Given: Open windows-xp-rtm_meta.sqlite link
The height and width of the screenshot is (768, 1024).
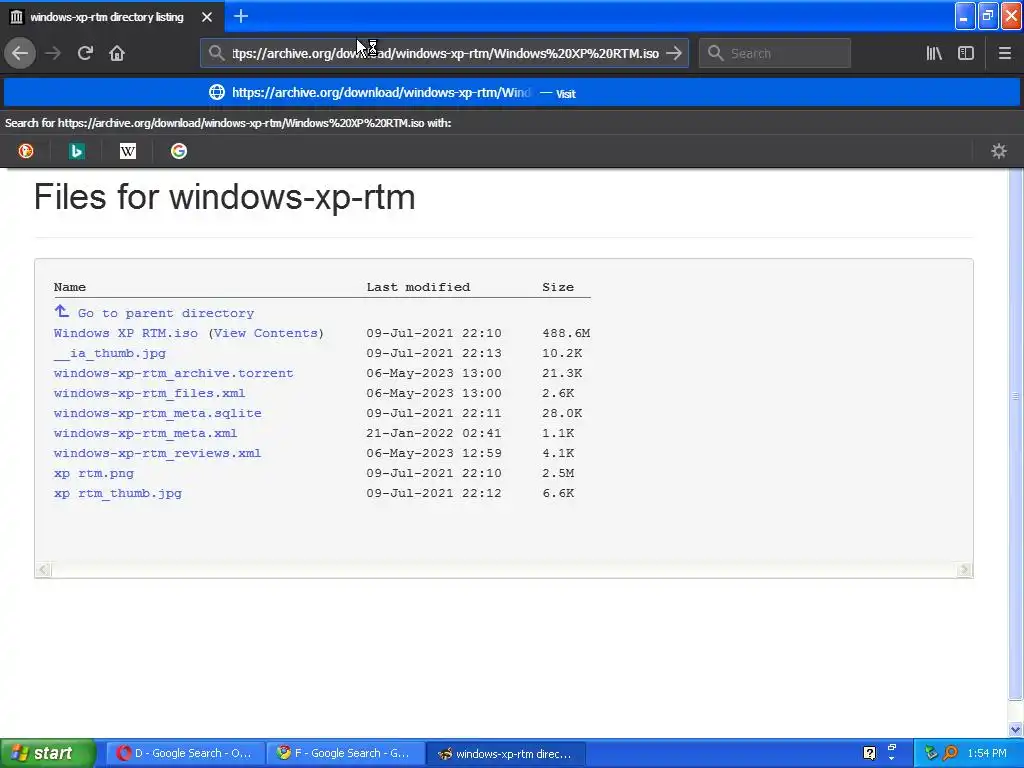Looking at the screenshot, I should click(157, 413).
